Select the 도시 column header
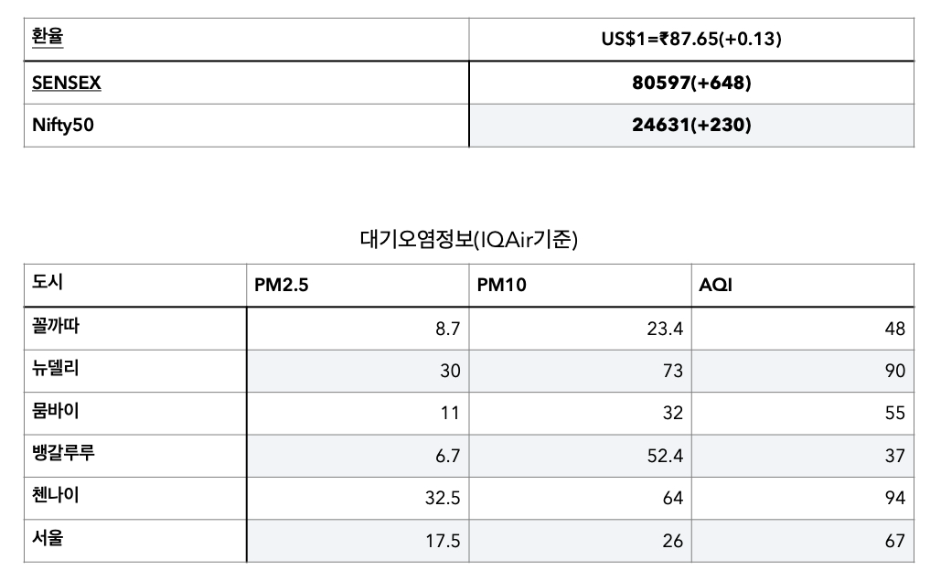The height and width of the screenshot is (582, 930). (x=47, y=283)
